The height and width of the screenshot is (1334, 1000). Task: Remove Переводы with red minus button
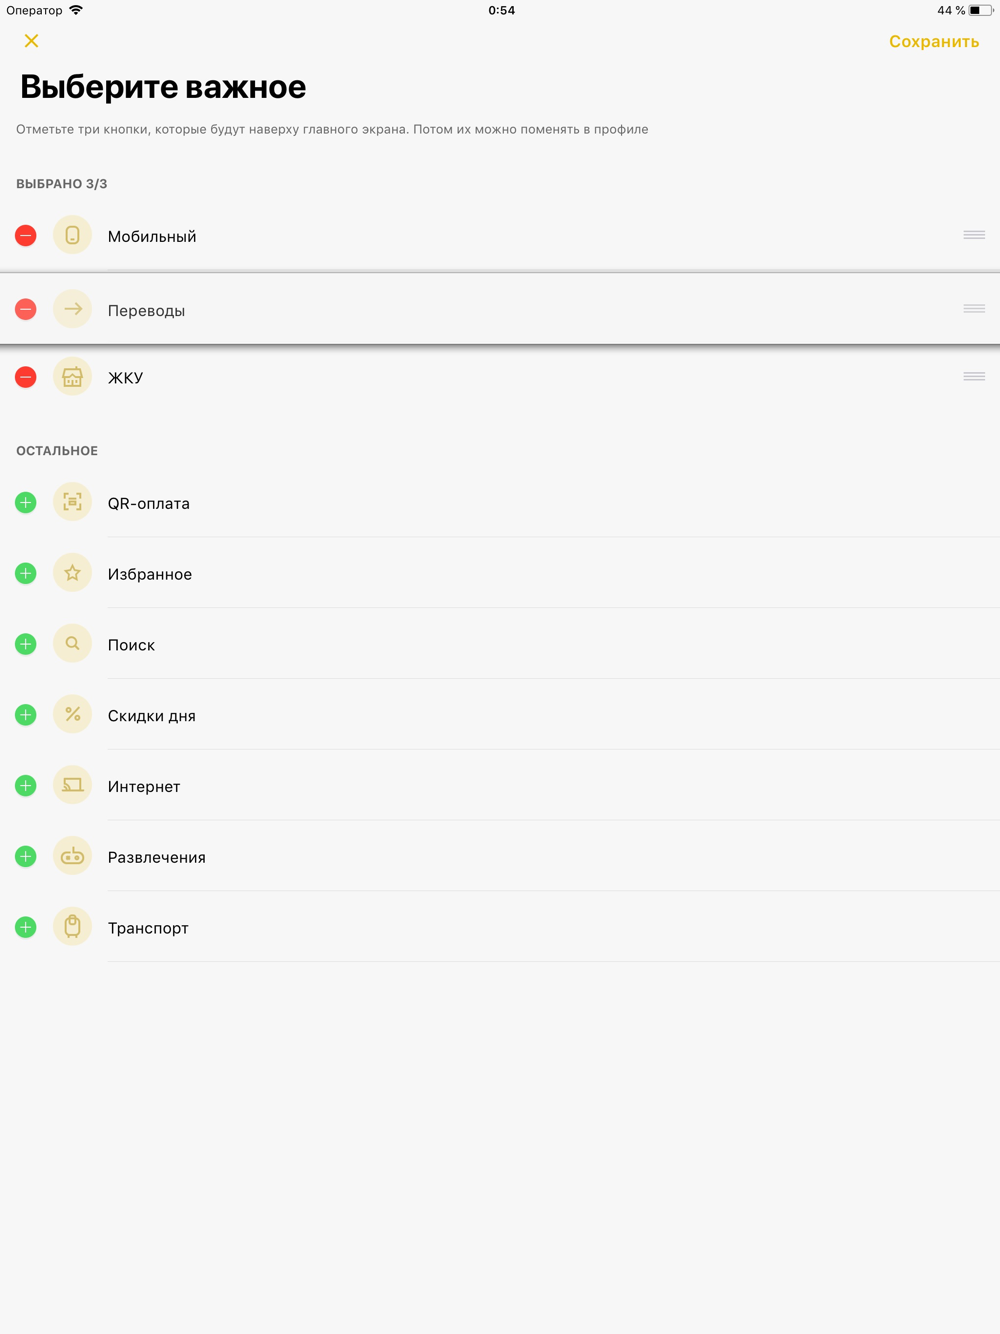click(x=26, y=310)
